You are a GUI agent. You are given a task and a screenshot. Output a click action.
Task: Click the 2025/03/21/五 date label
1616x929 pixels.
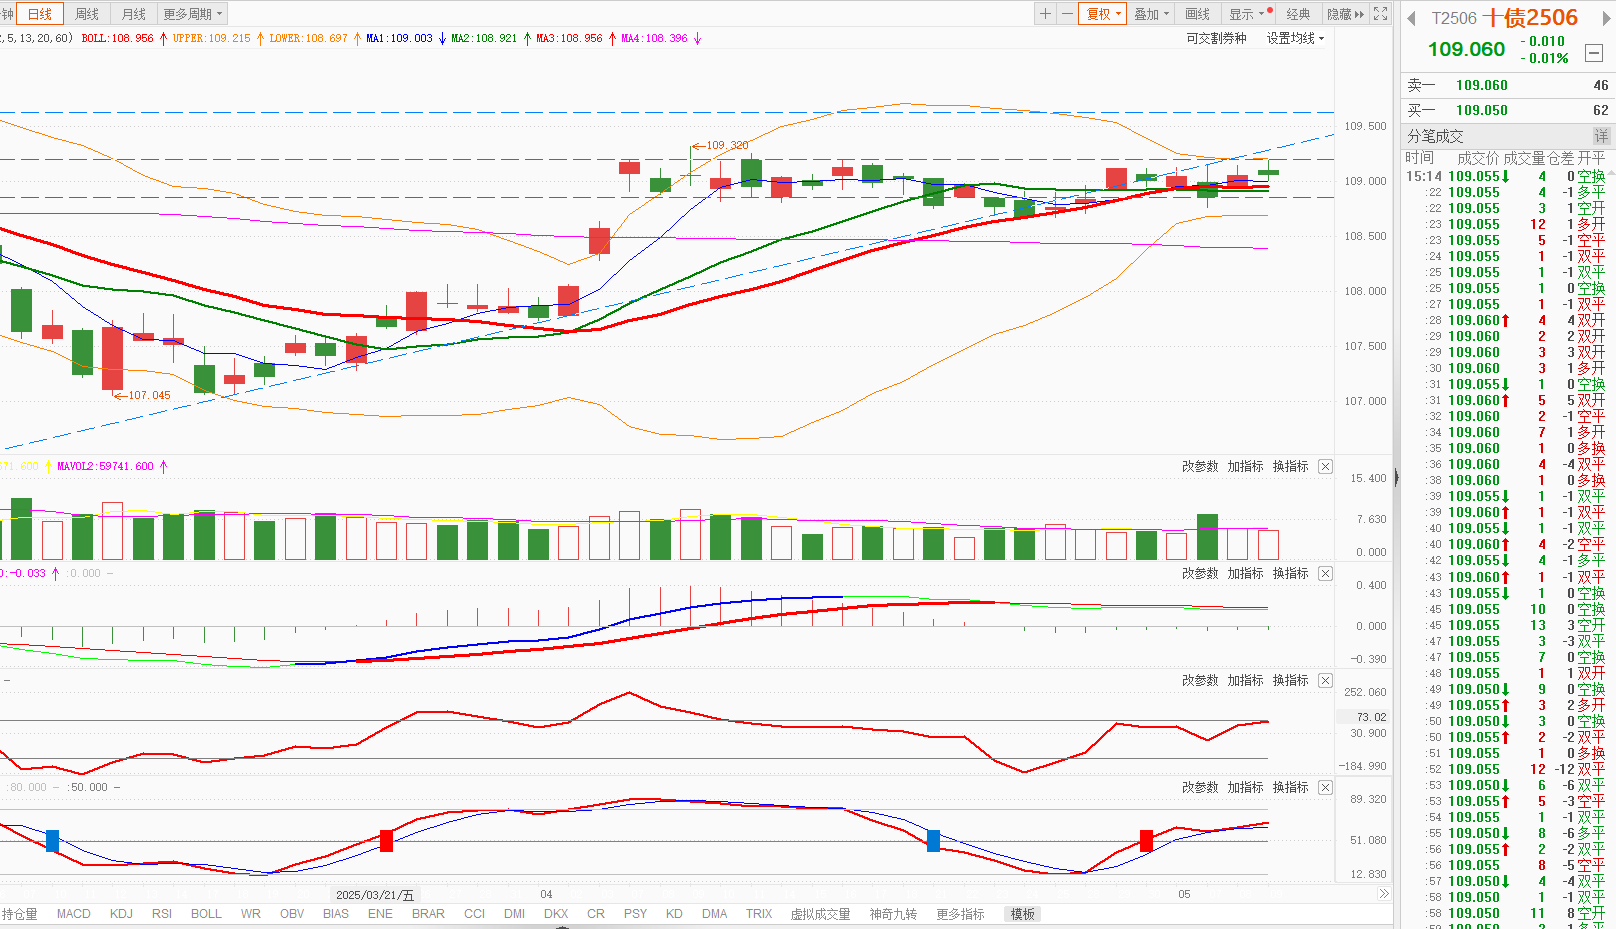click(x=375, y=894)
